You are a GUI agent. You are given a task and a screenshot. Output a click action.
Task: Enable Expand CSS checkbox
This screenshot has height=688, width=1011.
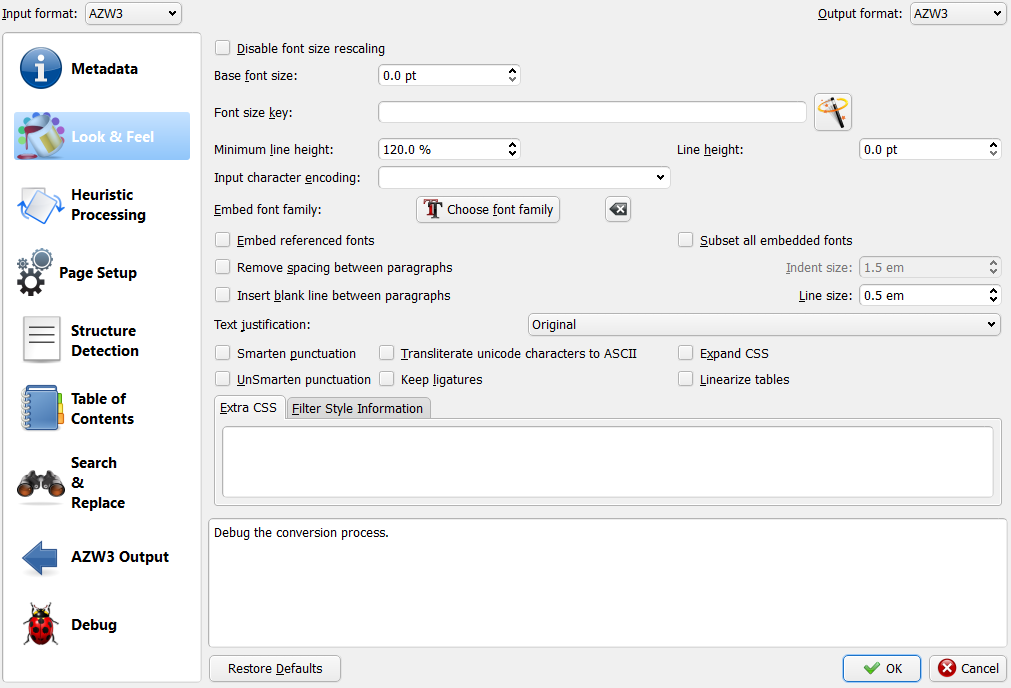click(x=685, y=353)
